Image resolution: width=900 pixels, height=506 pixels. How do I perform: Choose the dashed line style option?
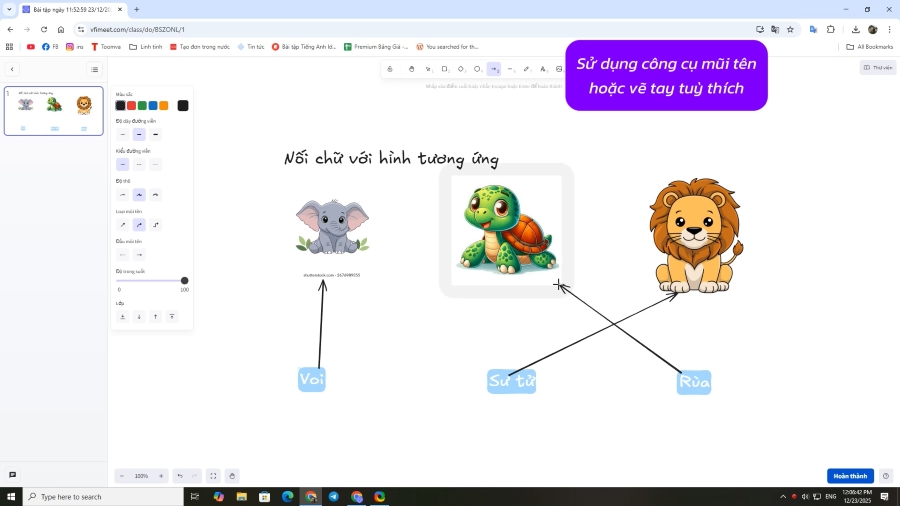tap(139, 164)
